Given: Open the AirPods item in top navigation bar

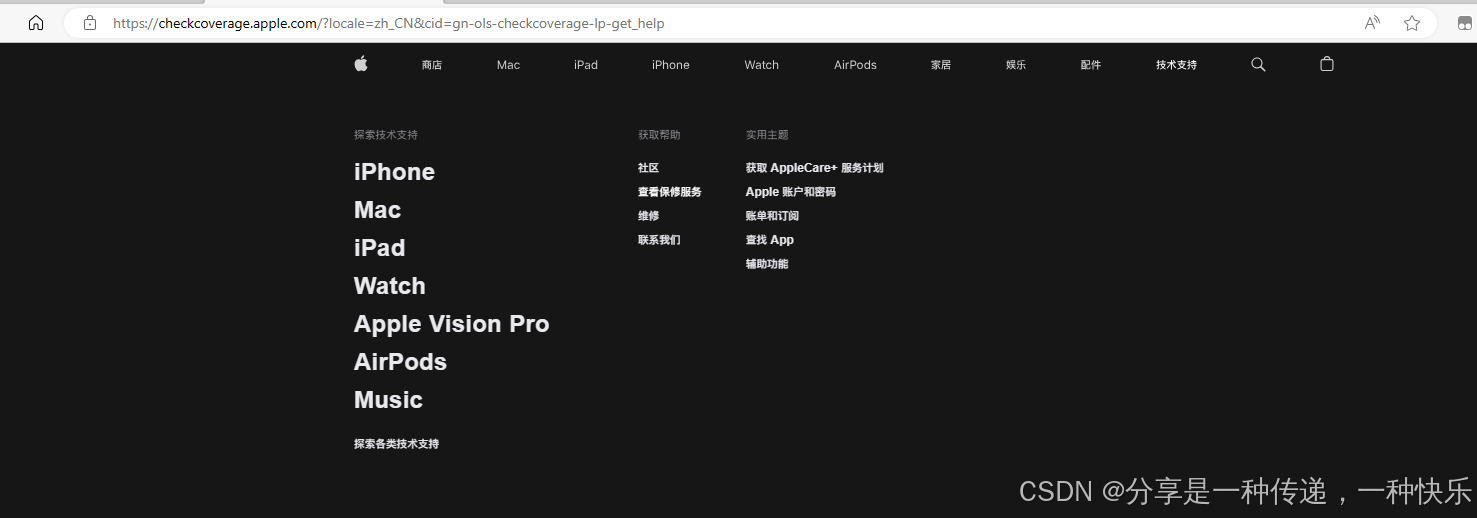Looking at the screenshot, I should pos(855,65).
